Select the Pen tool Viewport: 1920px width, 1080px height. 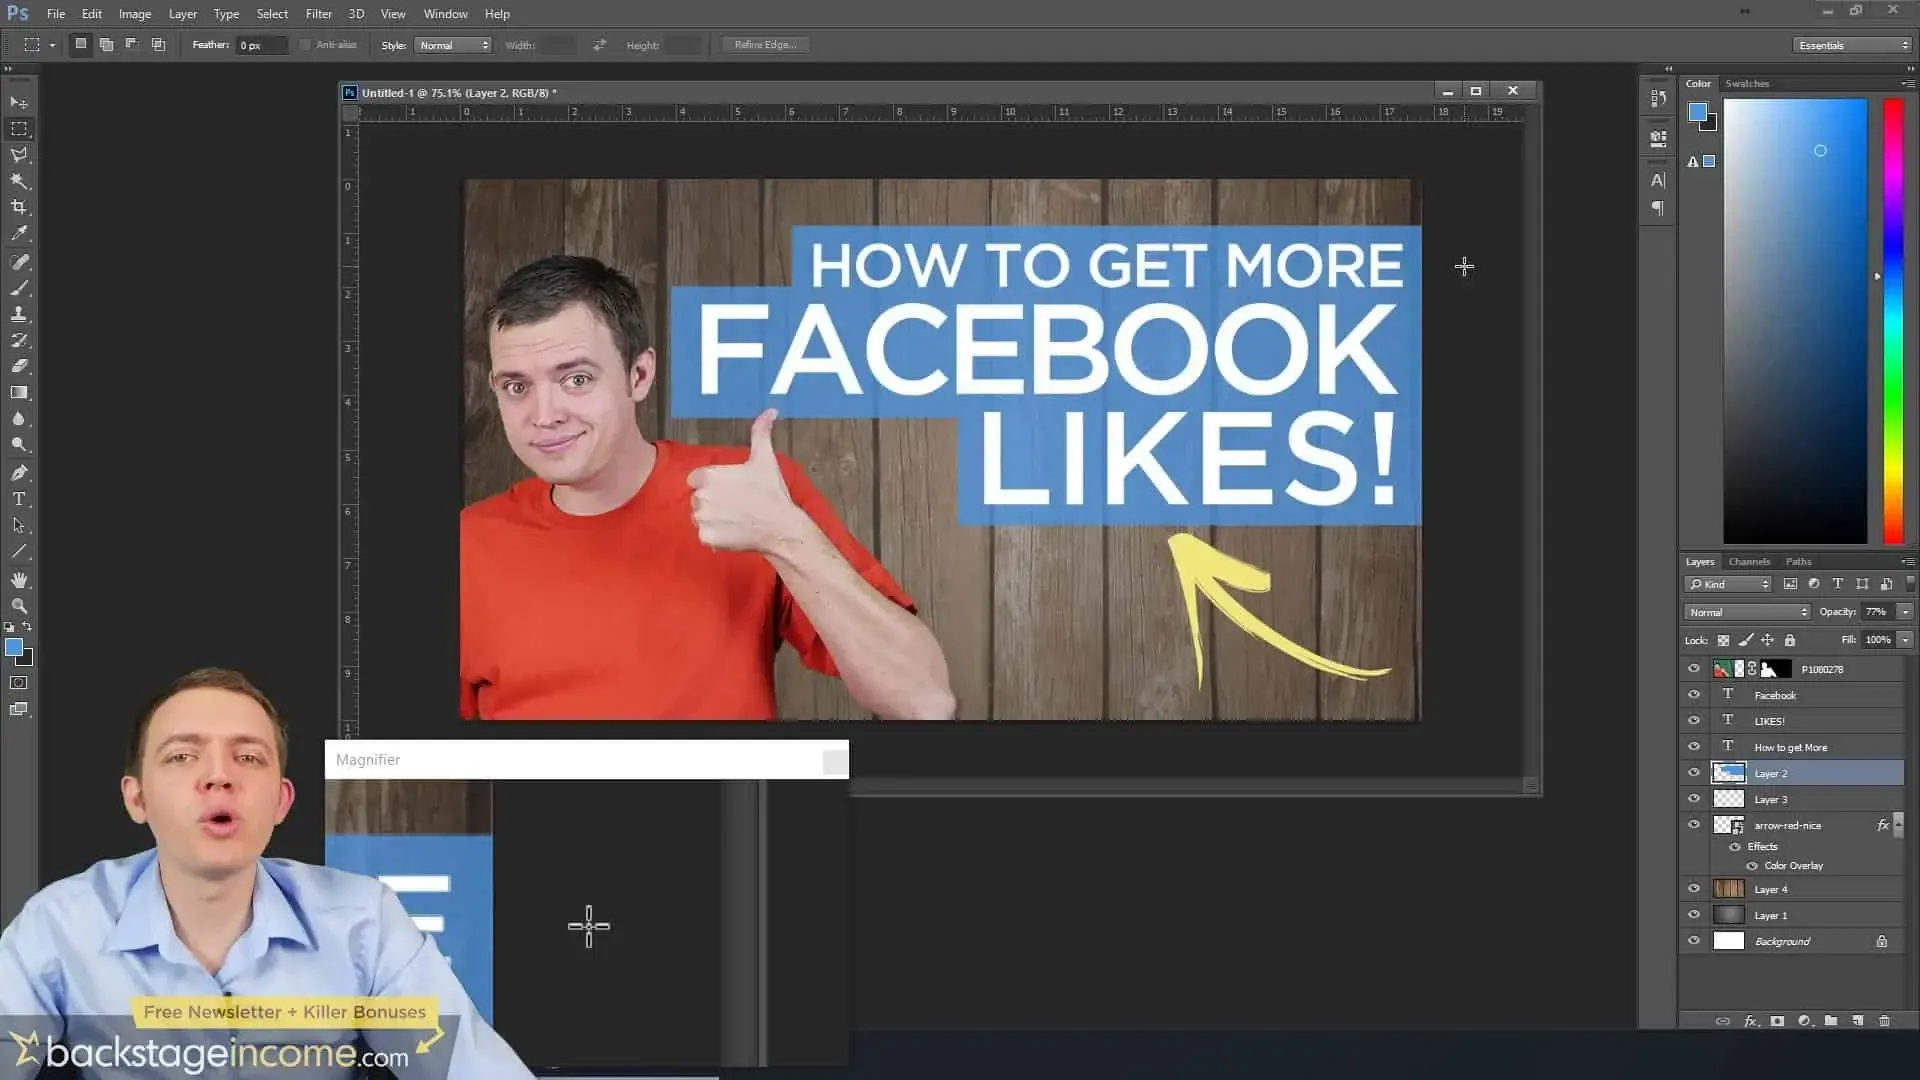18,473
